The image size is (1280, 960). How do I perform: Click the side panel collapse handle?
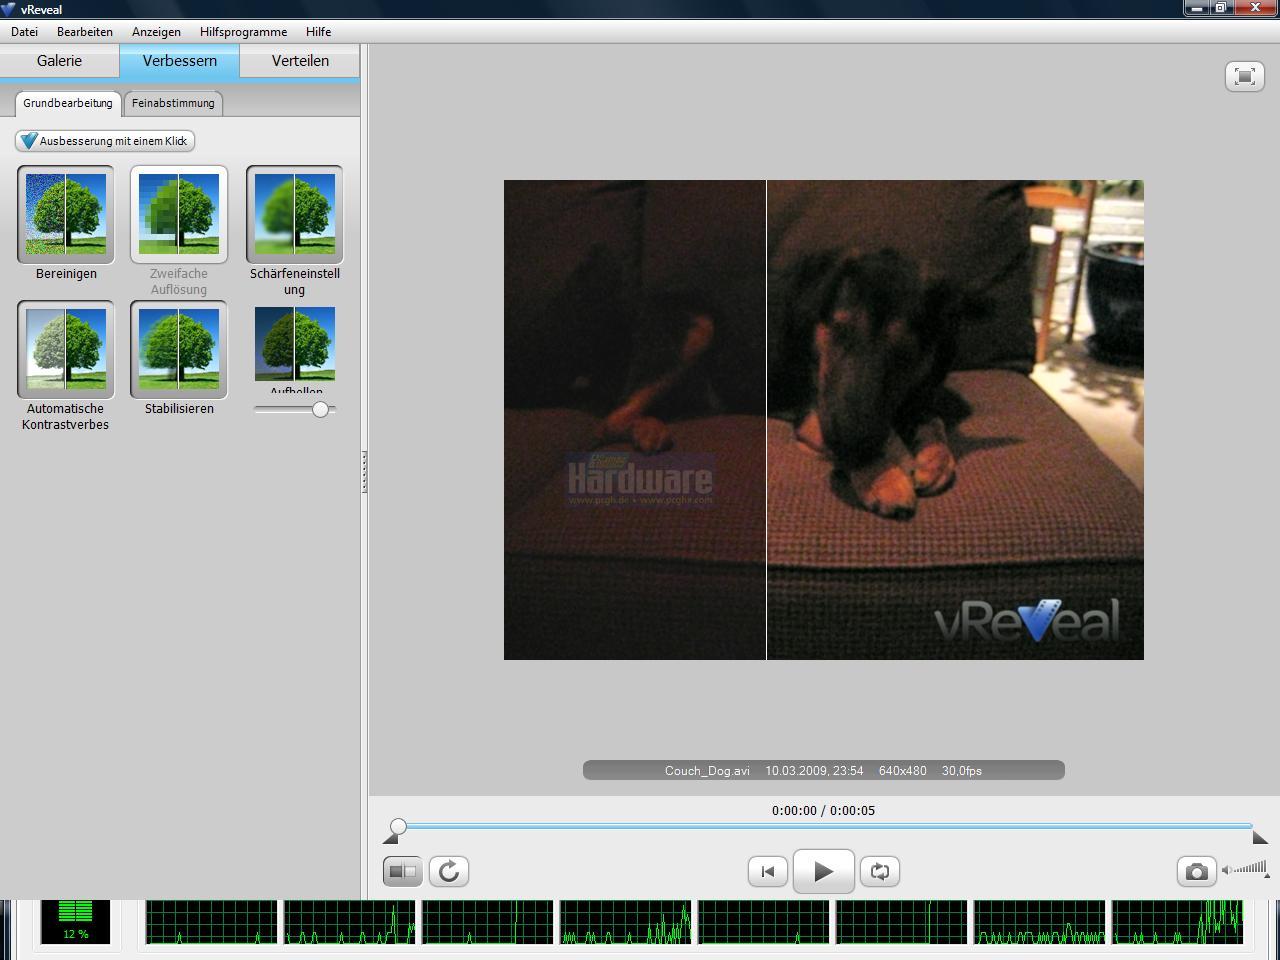pos(364,471)
